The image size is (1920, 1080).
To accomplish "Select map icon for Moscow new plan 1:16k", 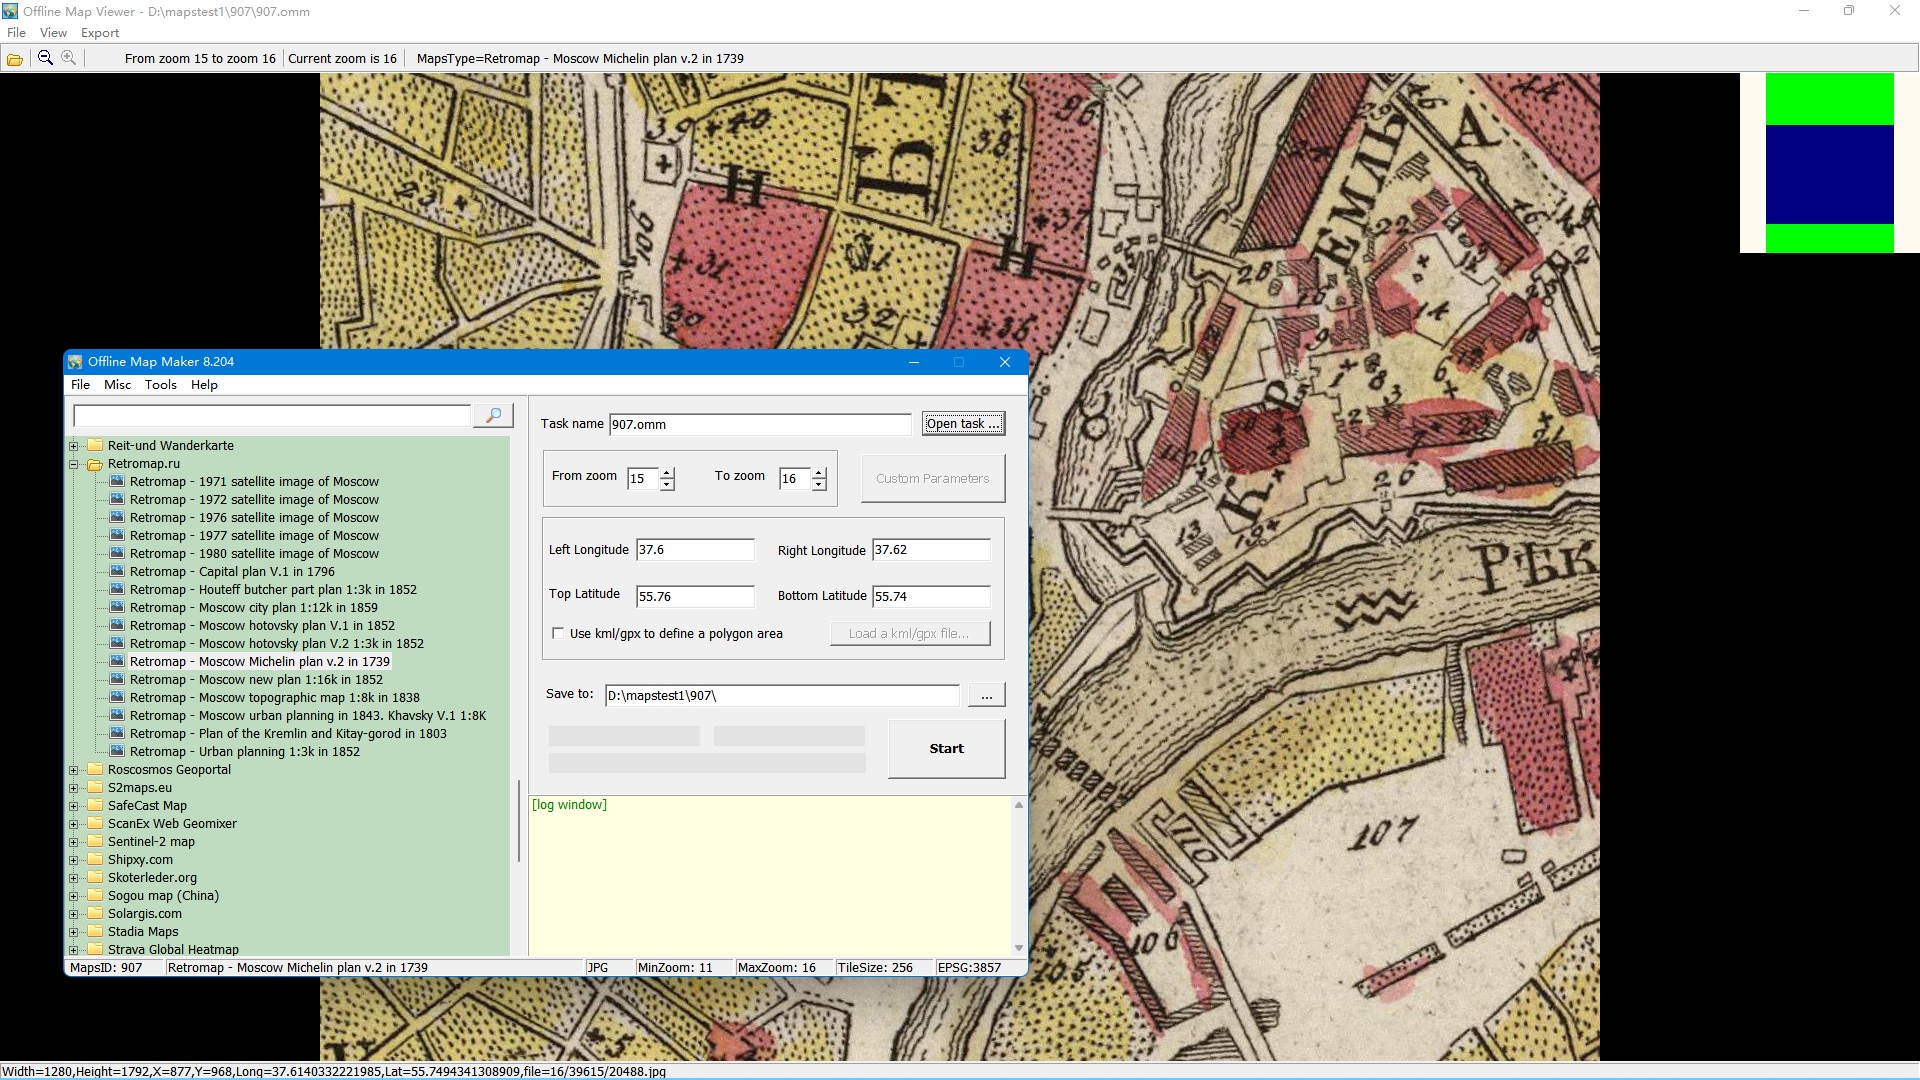I will (x=117, y=679).
